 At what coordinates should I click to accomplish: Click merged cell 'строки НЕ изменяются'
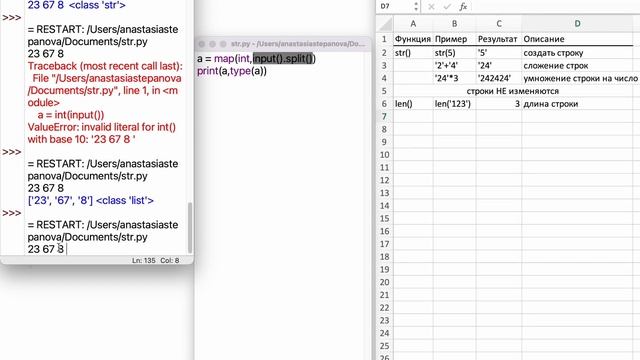513,91
